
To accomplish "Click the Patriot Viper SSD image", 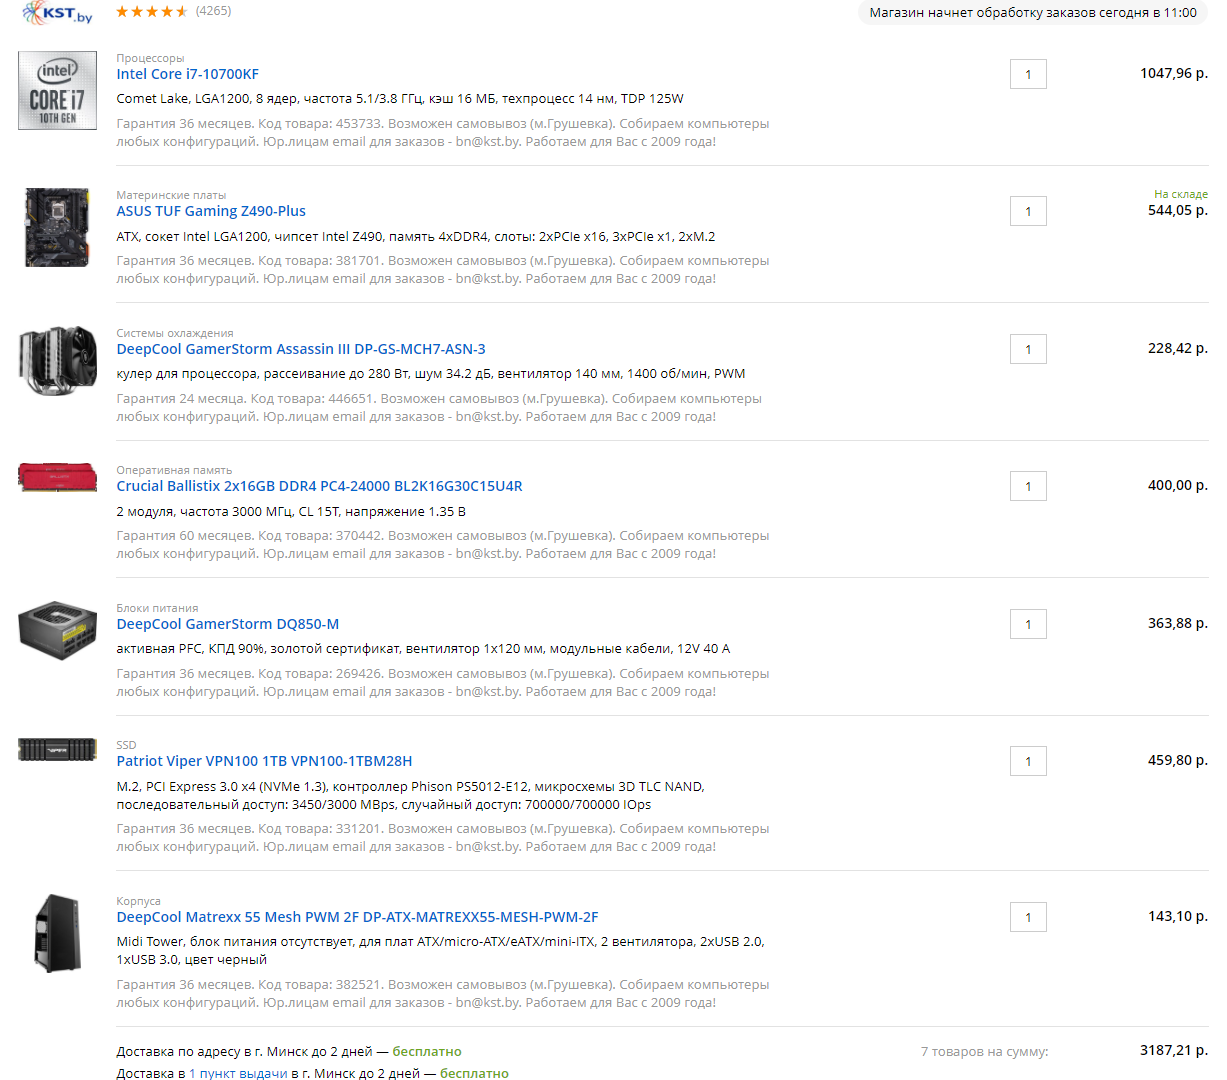I will click(x=57, y=749).
